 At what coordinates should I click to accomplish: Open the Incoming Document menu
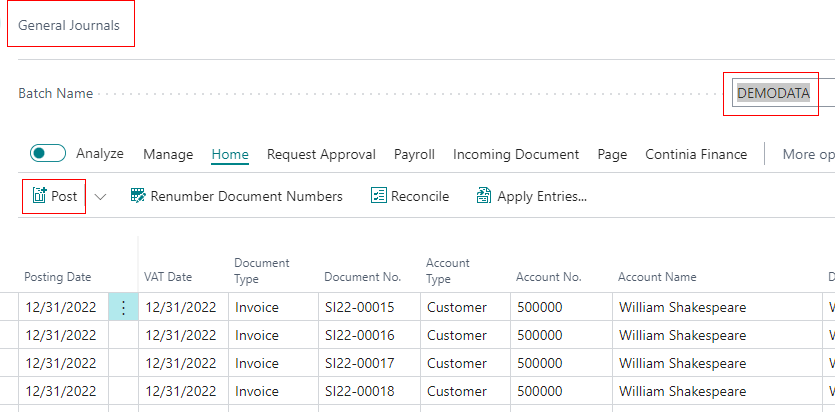click(516, 154)
